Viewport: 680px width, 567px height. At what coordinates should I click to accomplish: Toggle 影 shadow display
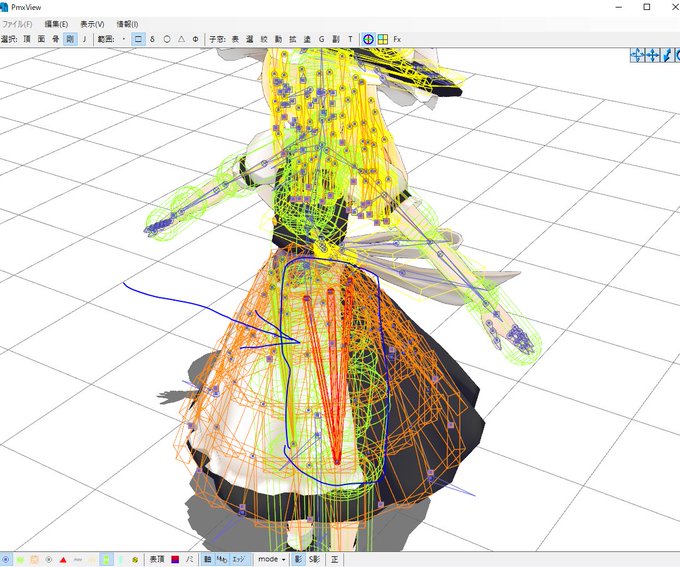point(298,560)
